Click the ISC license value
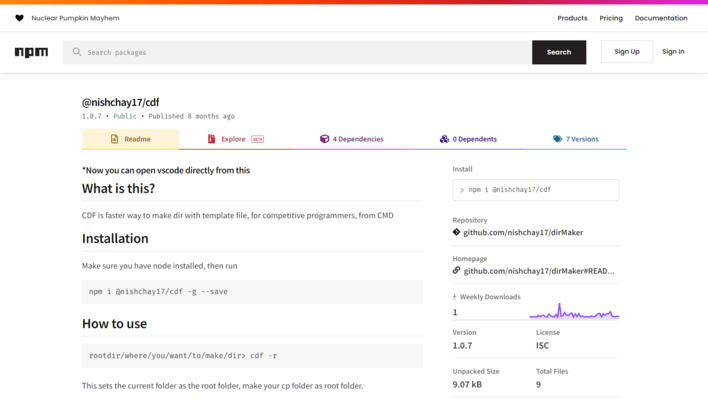The height and width of the screenshot is (400, 708). coord(542,346)
